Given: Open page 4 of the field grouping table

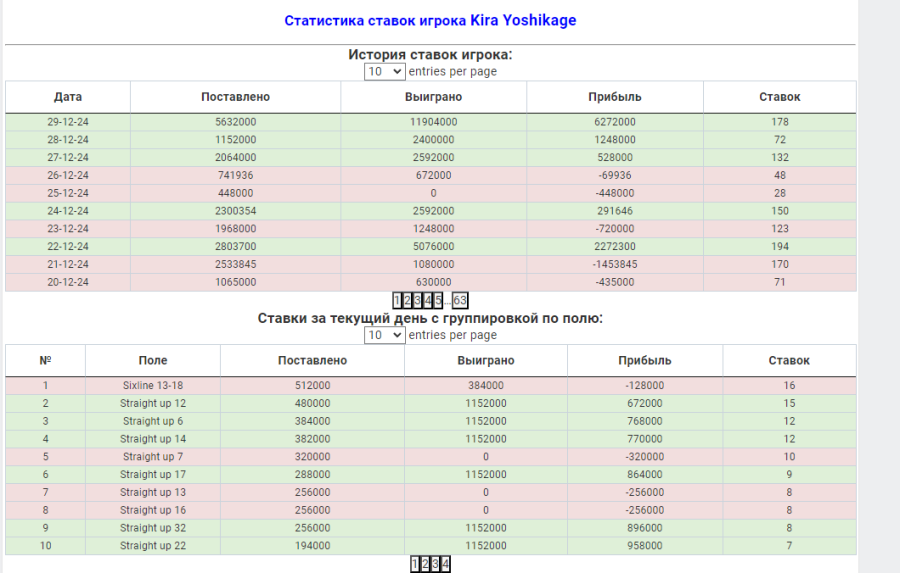Looking at the screenshot, I should pyautogui.click(x=446, y=564).
